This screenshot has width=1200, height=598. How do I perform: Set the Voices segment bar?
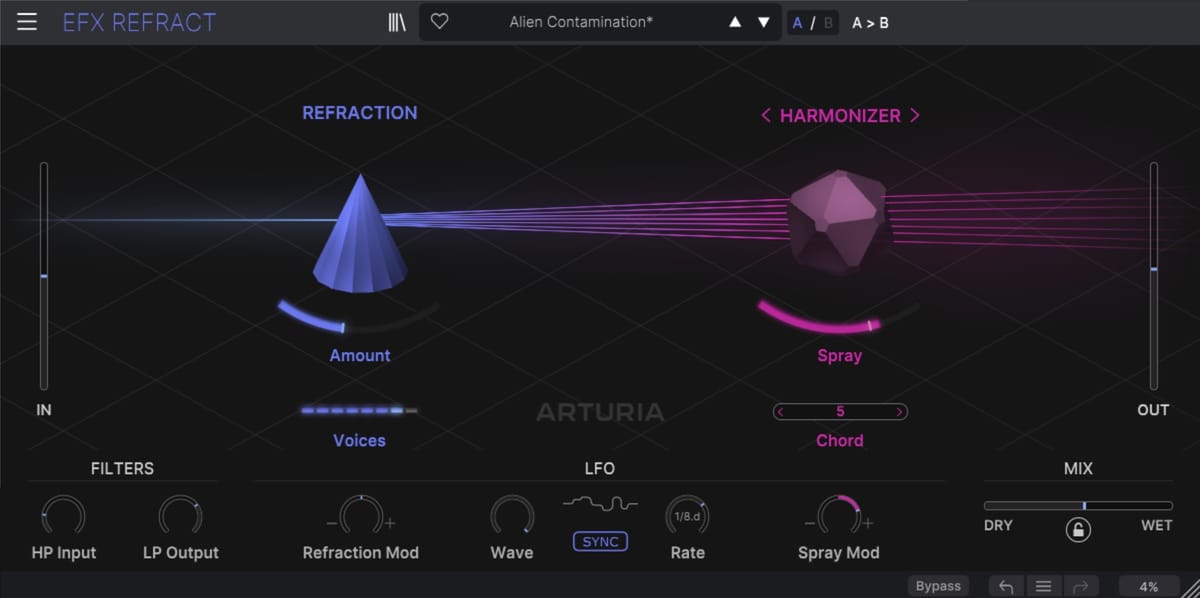[x=359, y=410]
